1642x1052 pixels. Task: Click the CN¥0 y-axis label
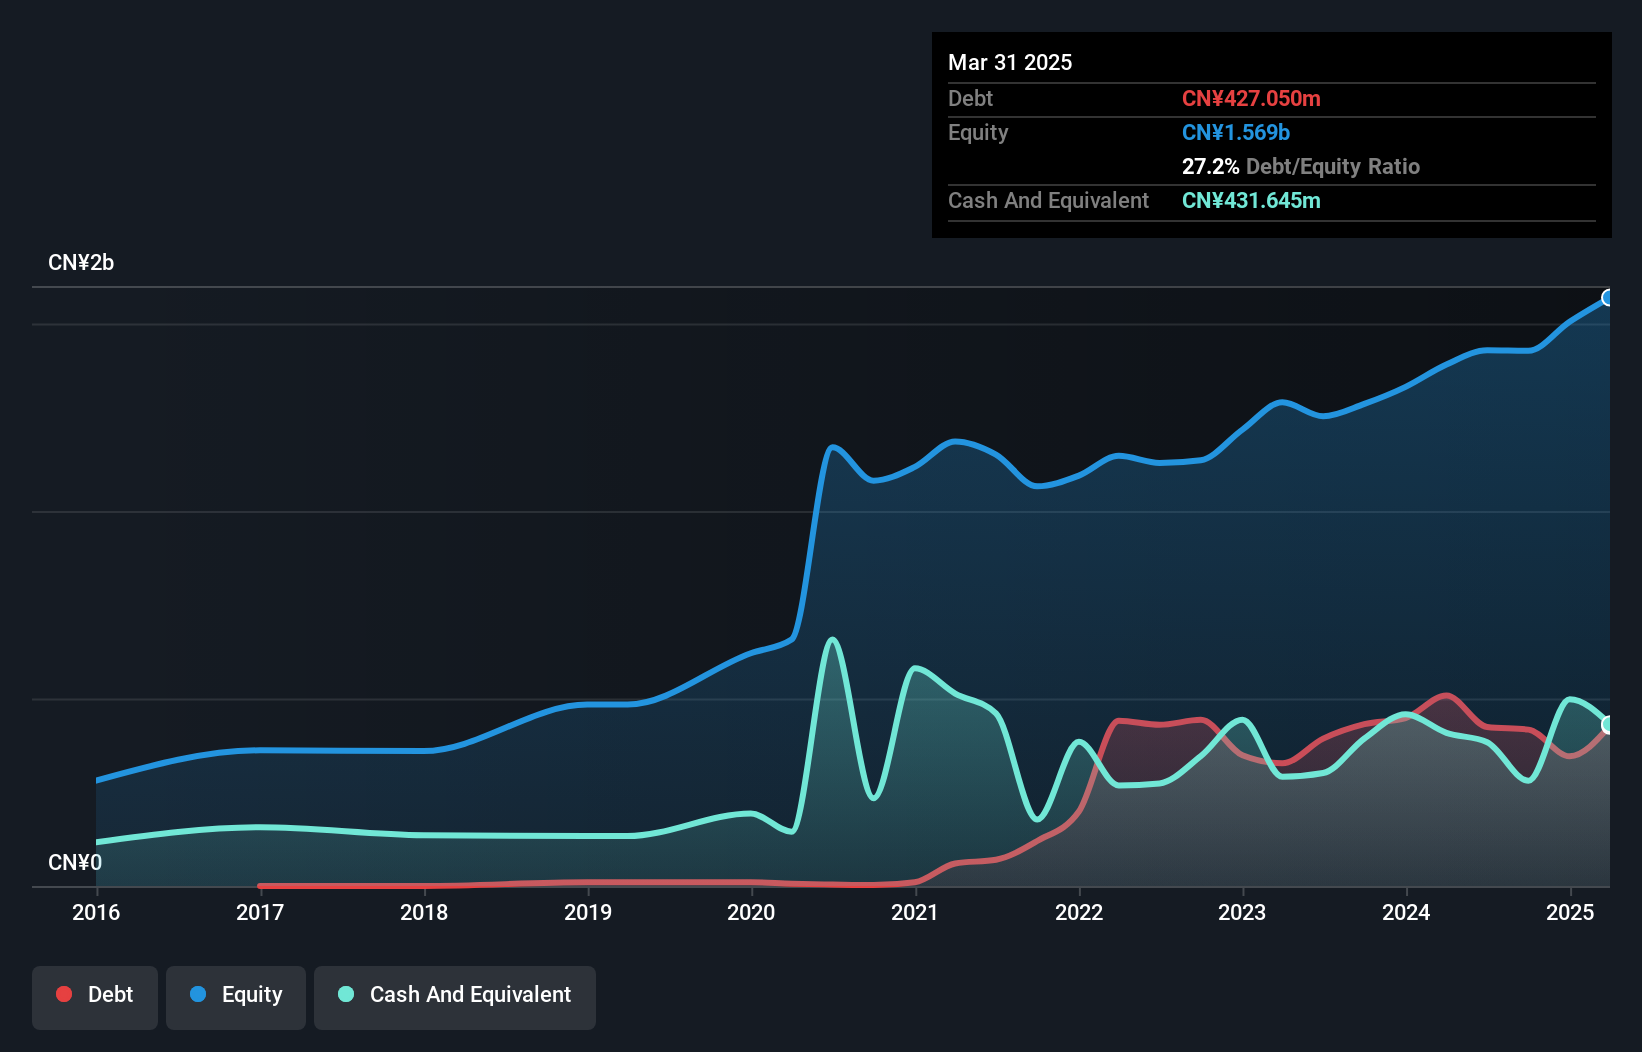point(75,862)
